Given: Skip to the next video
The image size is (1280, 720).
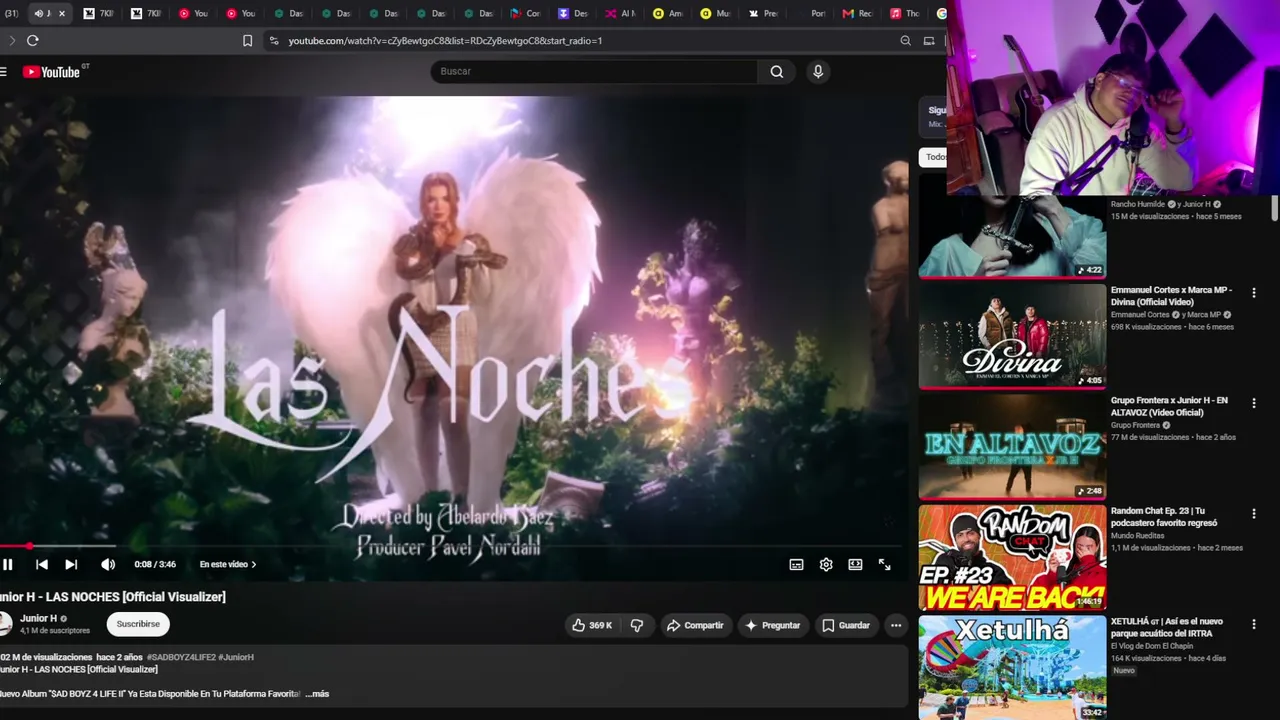Looking at the screenshot, I should [x=71, y=564].
